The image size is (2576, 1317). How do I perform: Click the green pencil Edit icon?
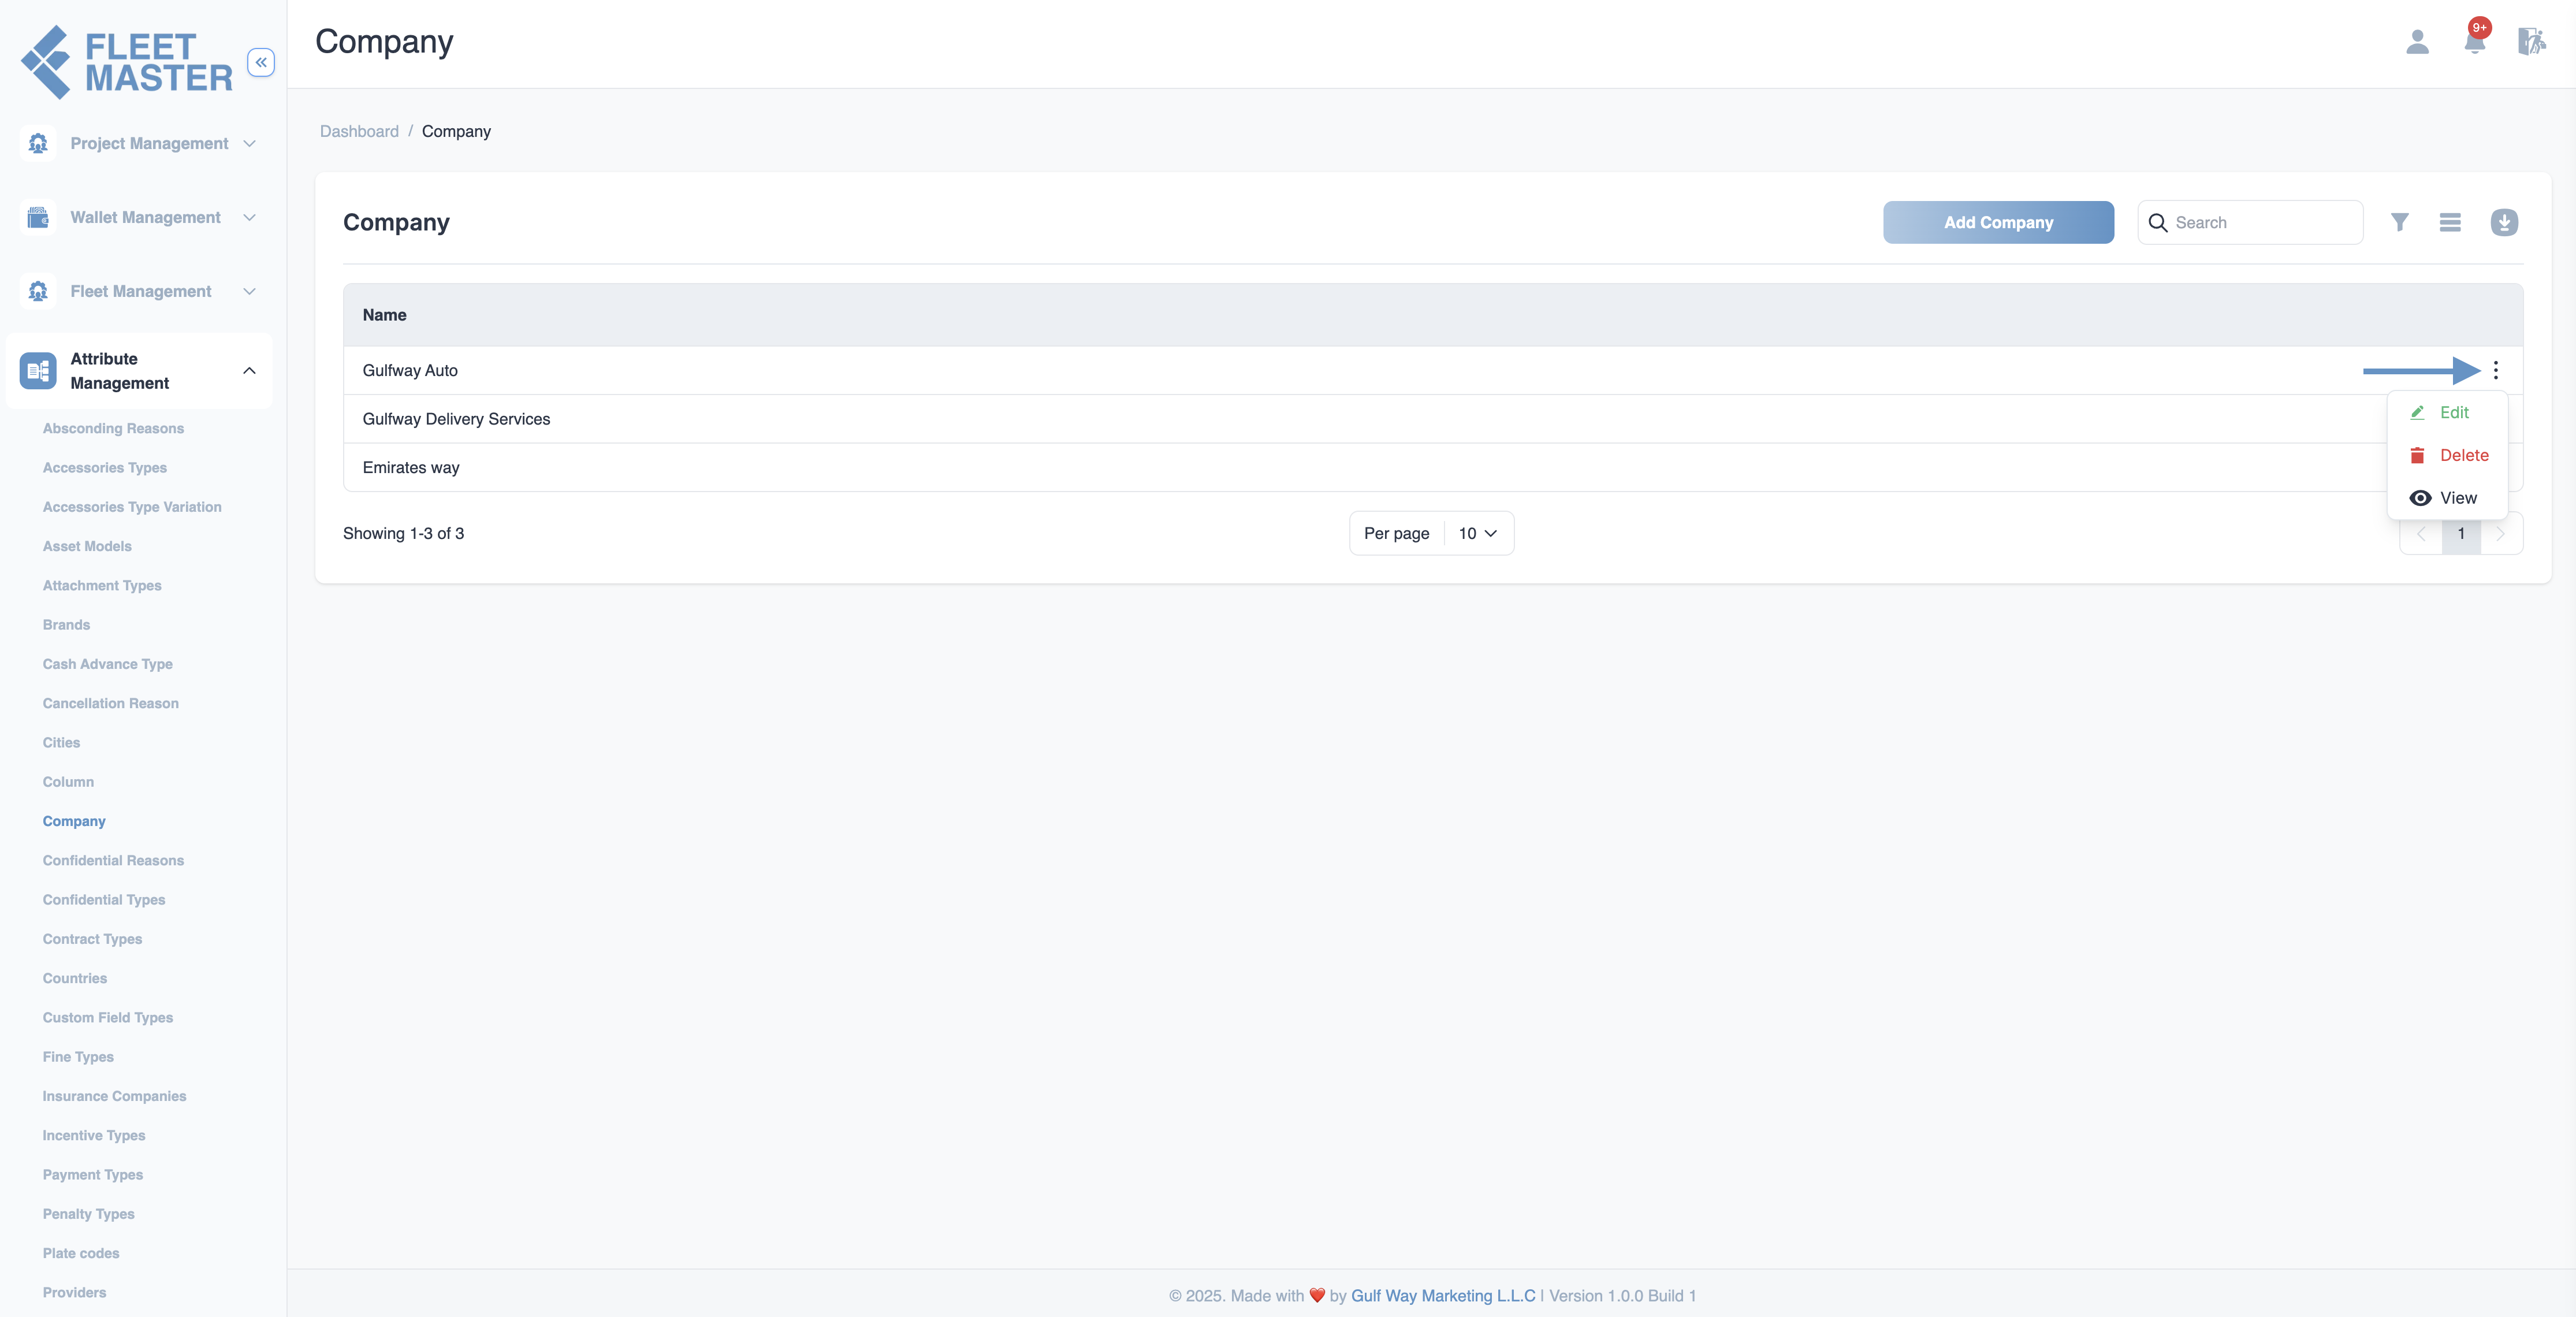tap(2417, 412)
